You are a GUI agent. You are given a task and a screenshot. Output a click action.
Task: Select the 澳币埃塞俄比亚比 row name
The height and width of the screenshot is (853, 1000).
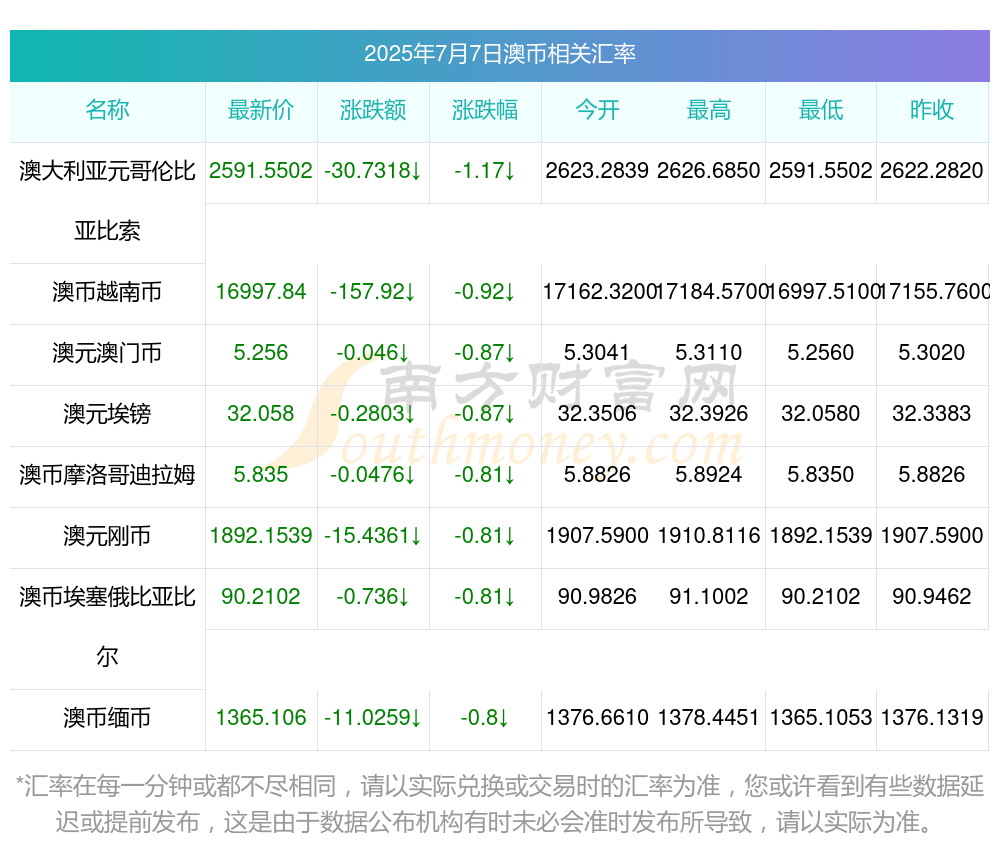point(107,596)
